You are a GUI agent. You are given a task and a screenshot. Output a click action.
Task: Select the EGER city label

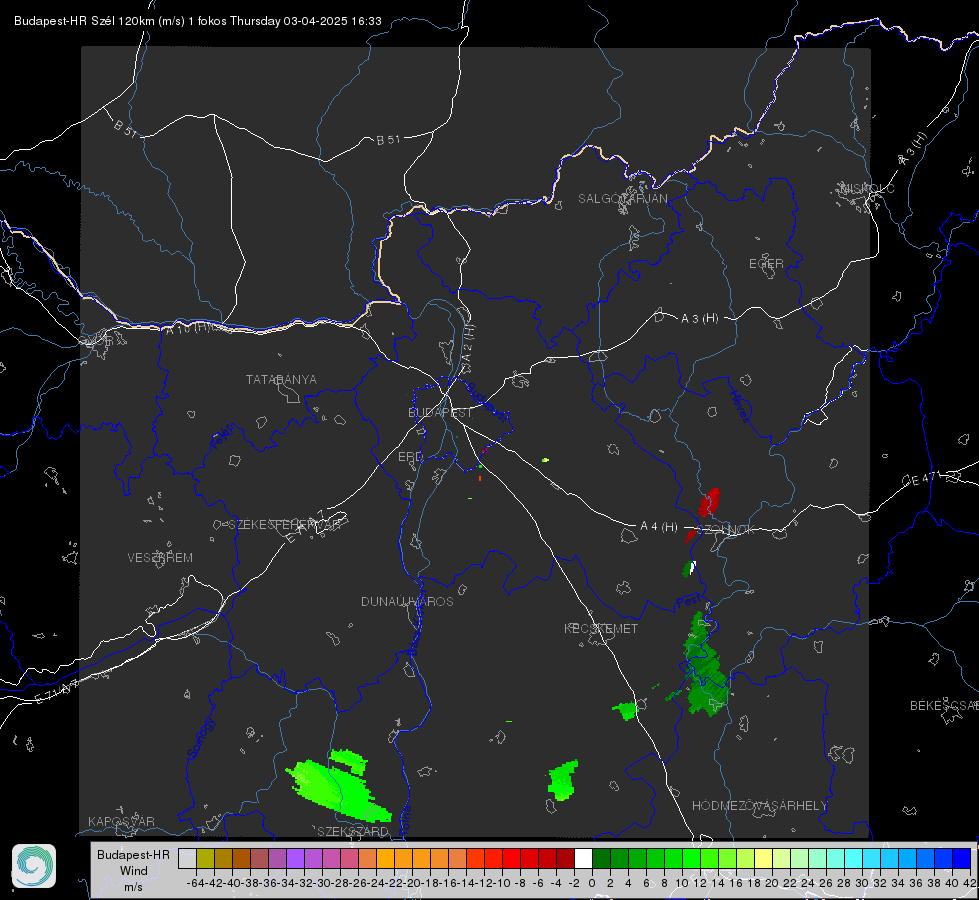(766, 264)
